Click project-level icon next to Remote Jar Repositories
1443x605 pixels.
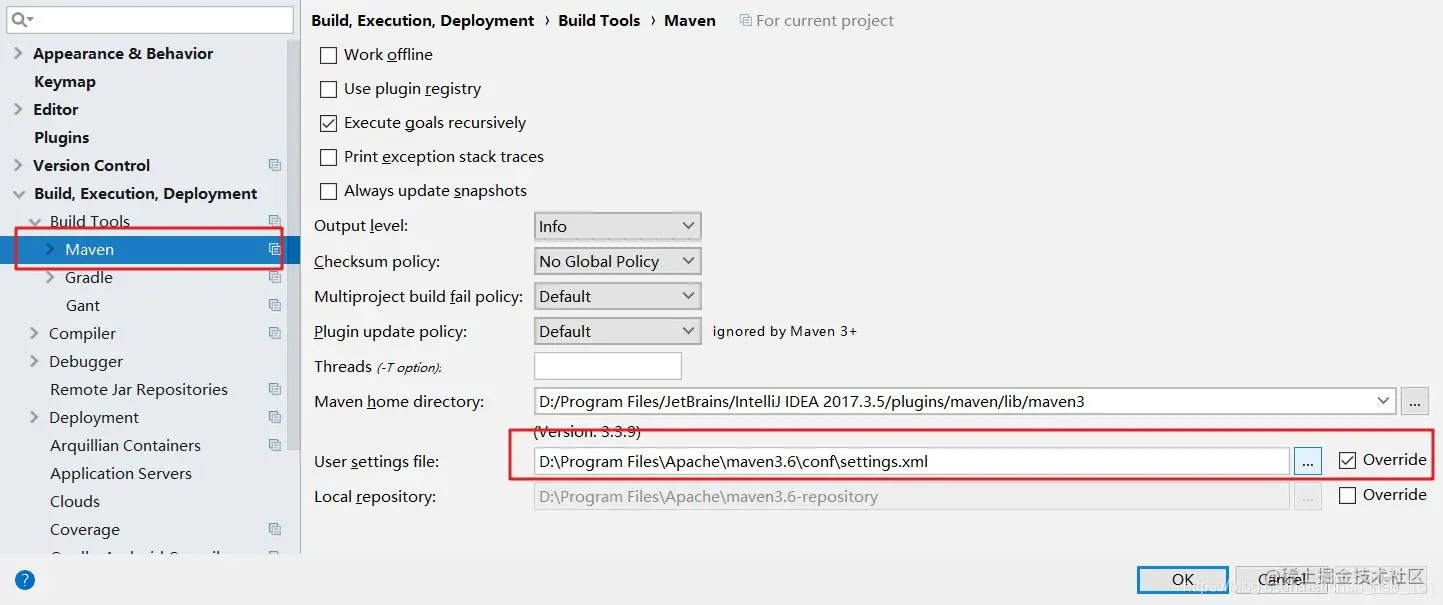coord(275,389)
